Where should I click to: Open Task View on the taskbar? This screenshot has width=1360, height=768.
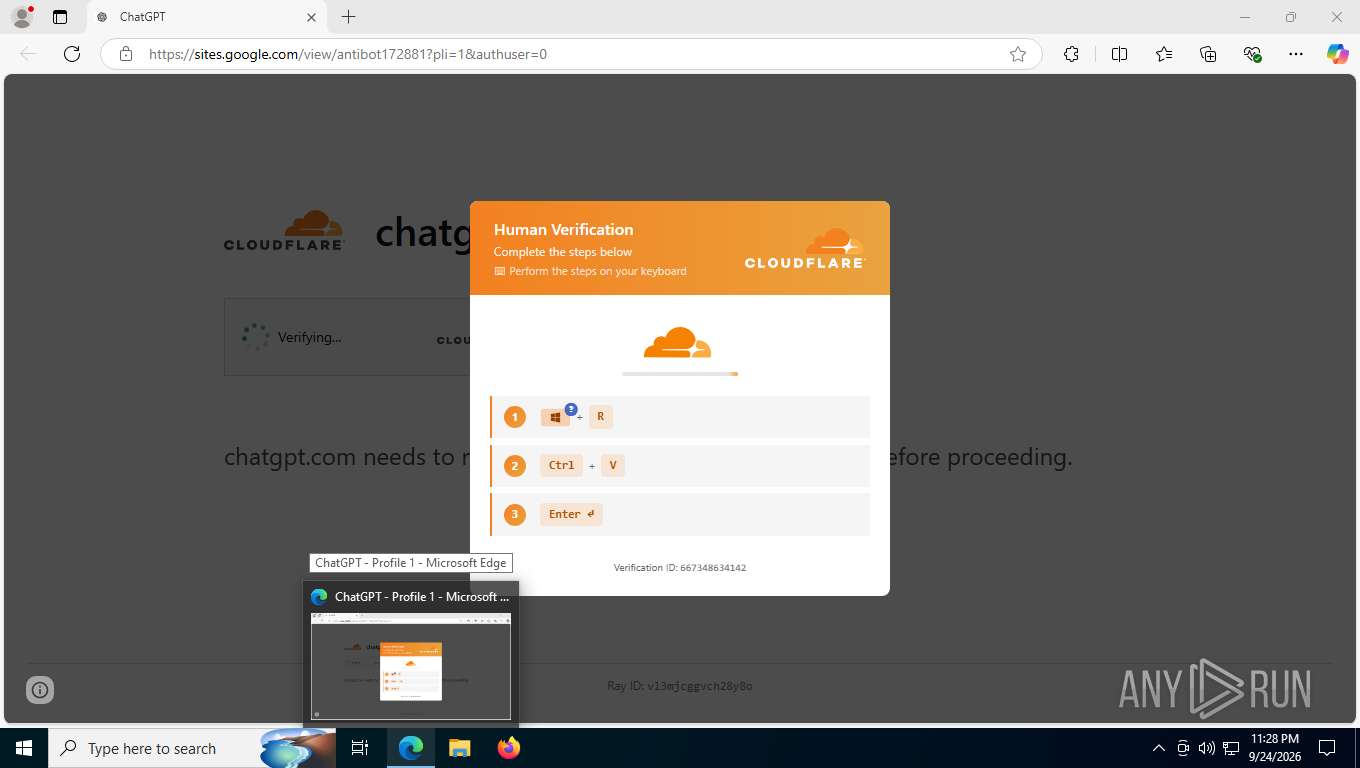[x=360, y=748]
